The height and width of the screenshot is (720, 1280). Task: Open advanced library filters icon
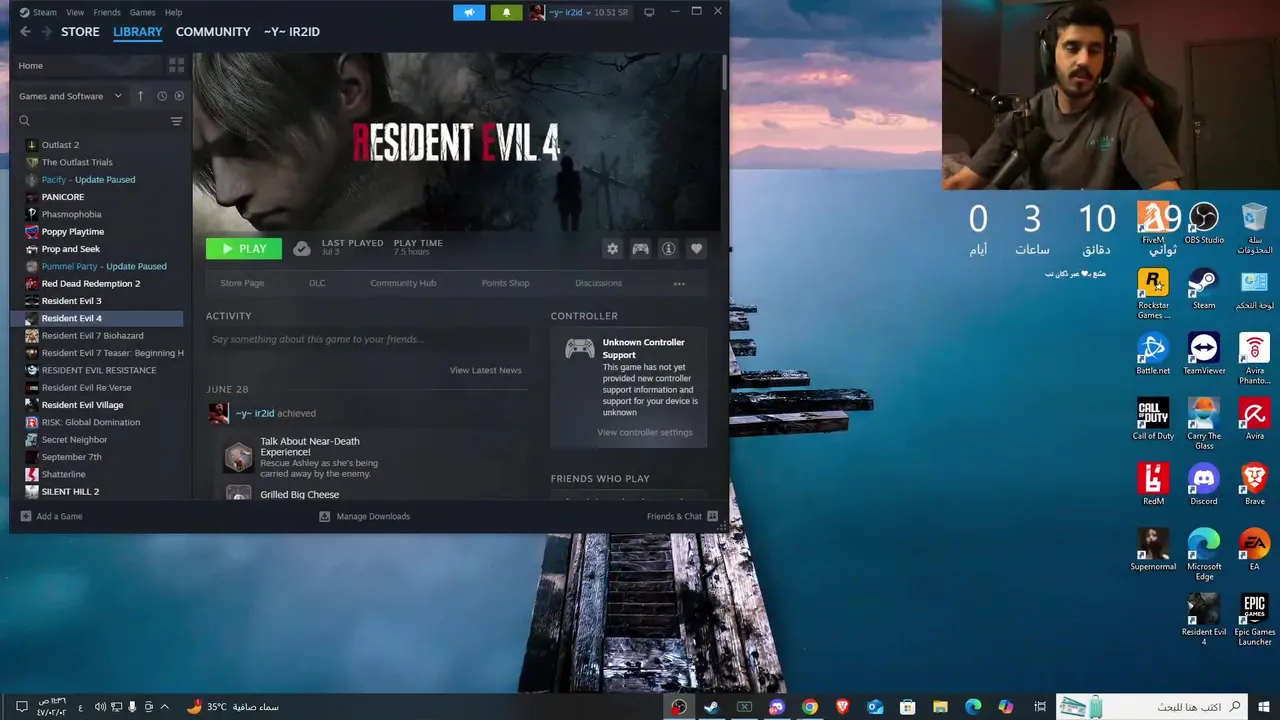[176, 121]
